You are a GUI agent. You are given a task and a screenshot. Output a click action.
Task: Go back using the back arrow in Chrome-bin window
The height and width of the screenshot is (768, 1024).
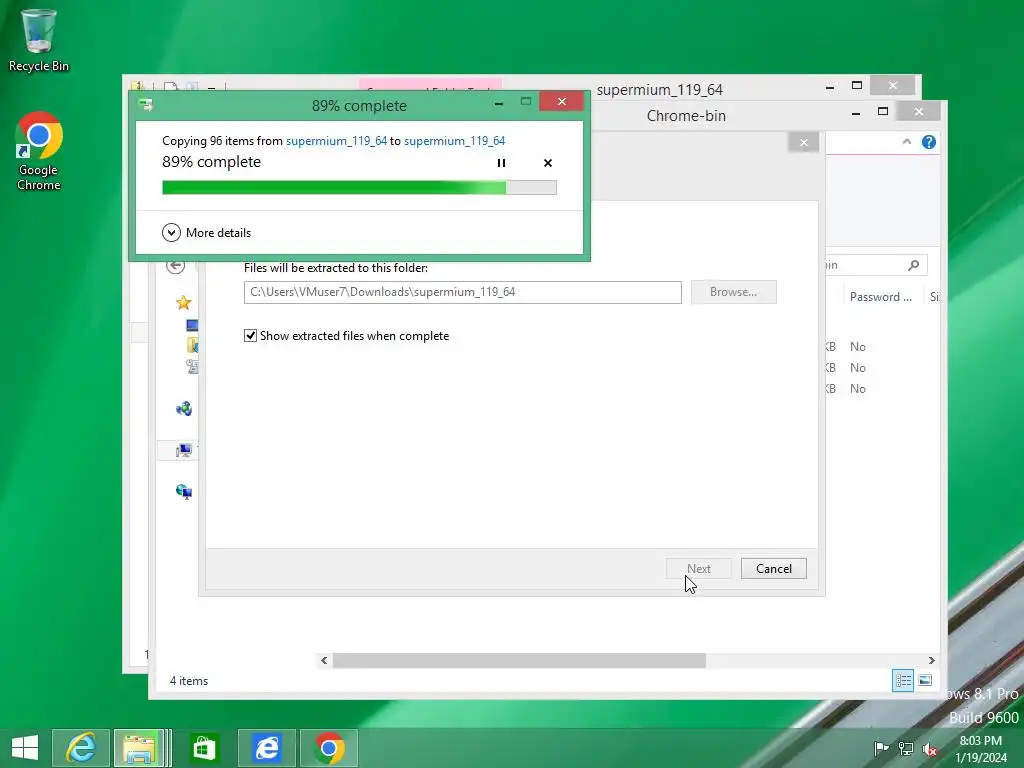pos(176,266)
